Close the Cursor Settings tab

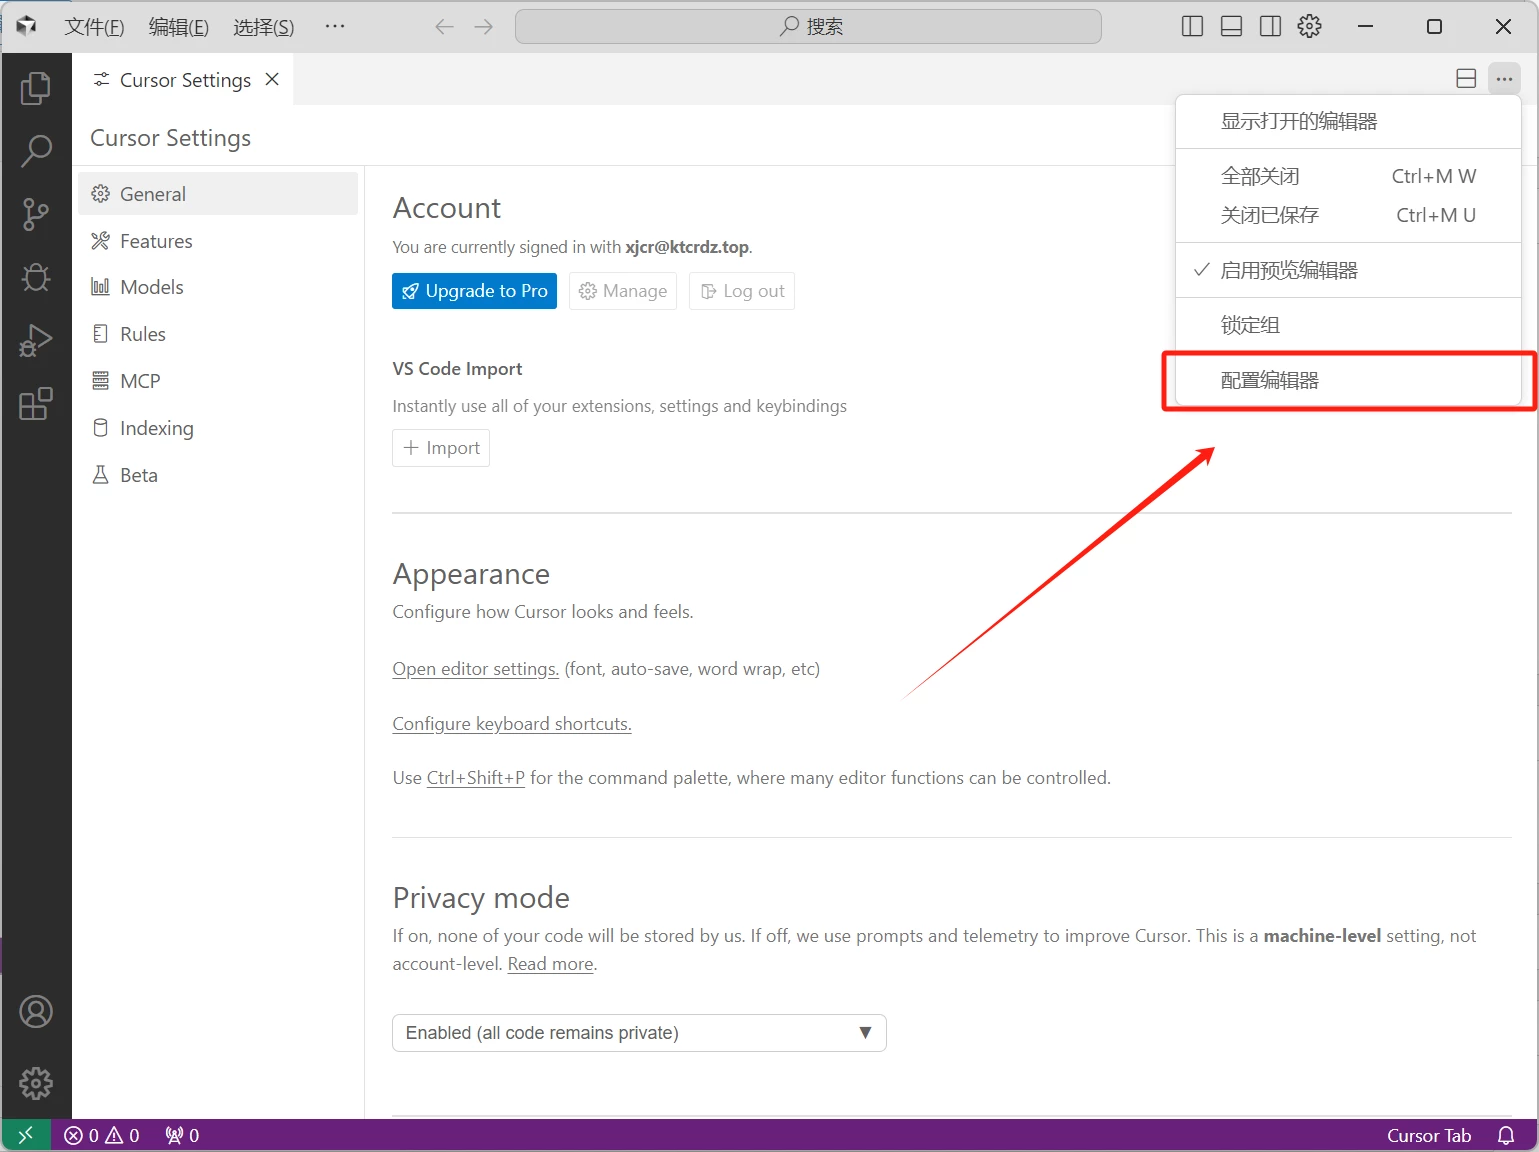[x=272, y=79]
